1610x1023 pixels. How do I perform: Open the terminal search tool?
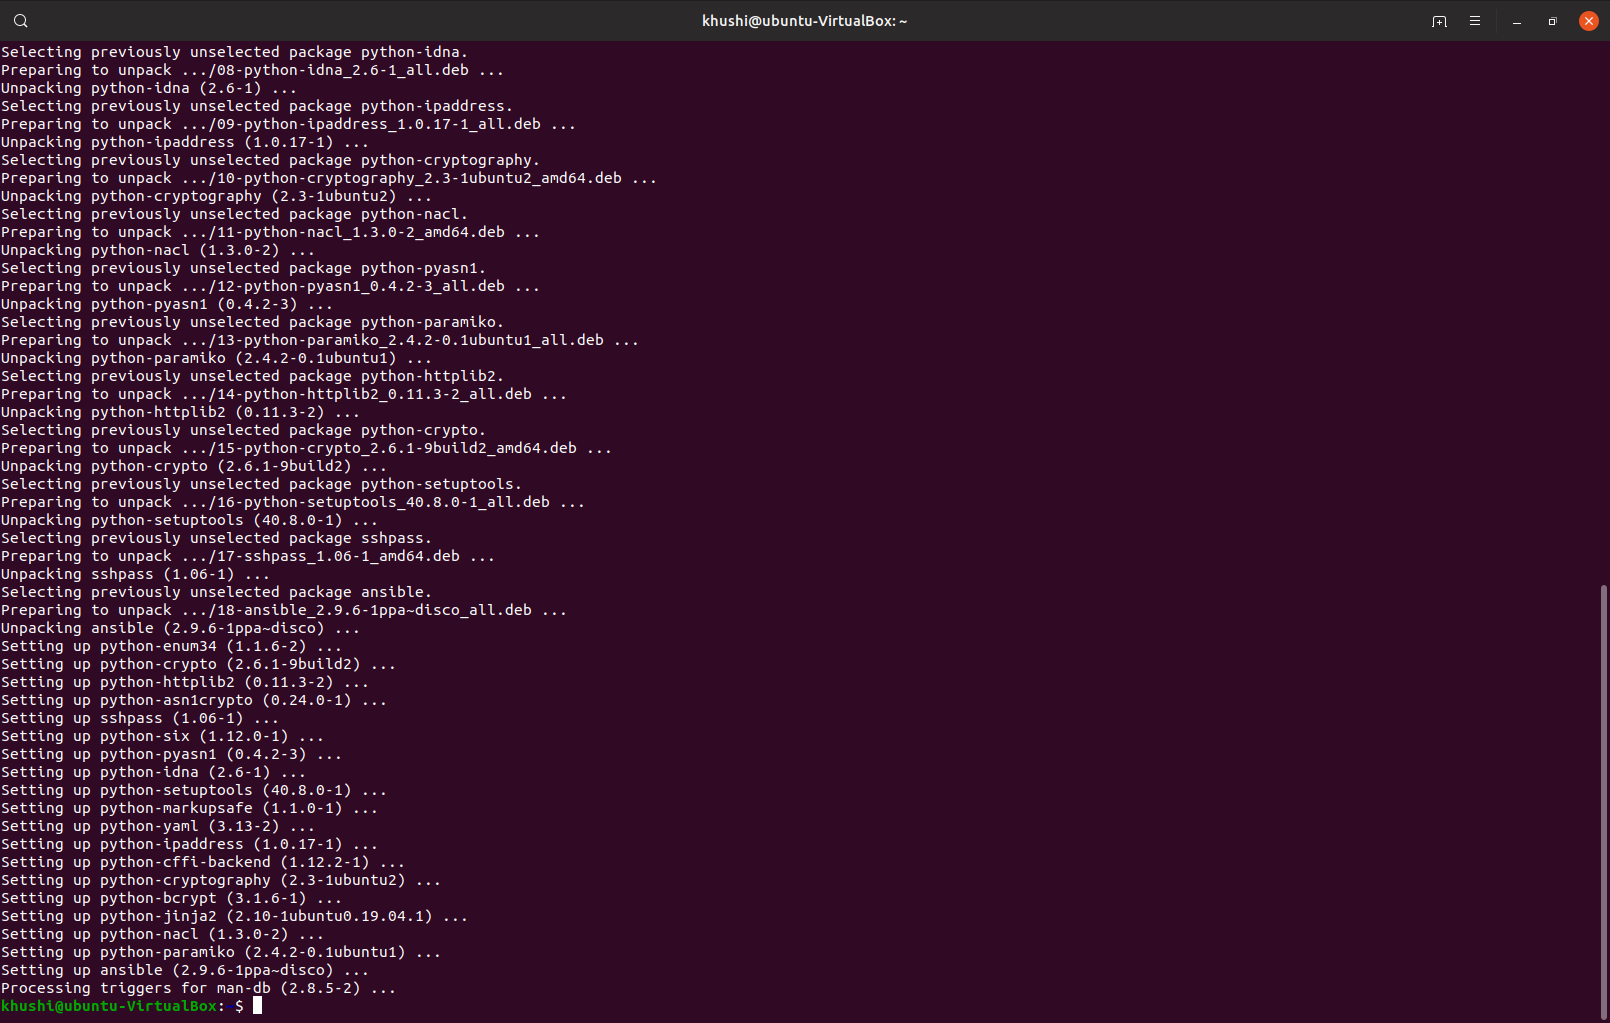coord(21,21)
